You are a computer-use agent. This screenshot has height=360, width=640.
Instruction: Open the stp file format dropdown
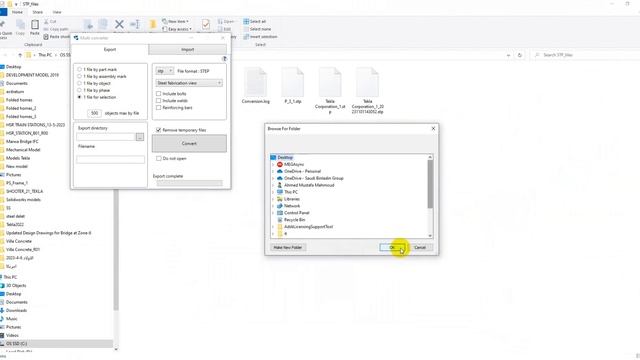(x=164, y=71)
